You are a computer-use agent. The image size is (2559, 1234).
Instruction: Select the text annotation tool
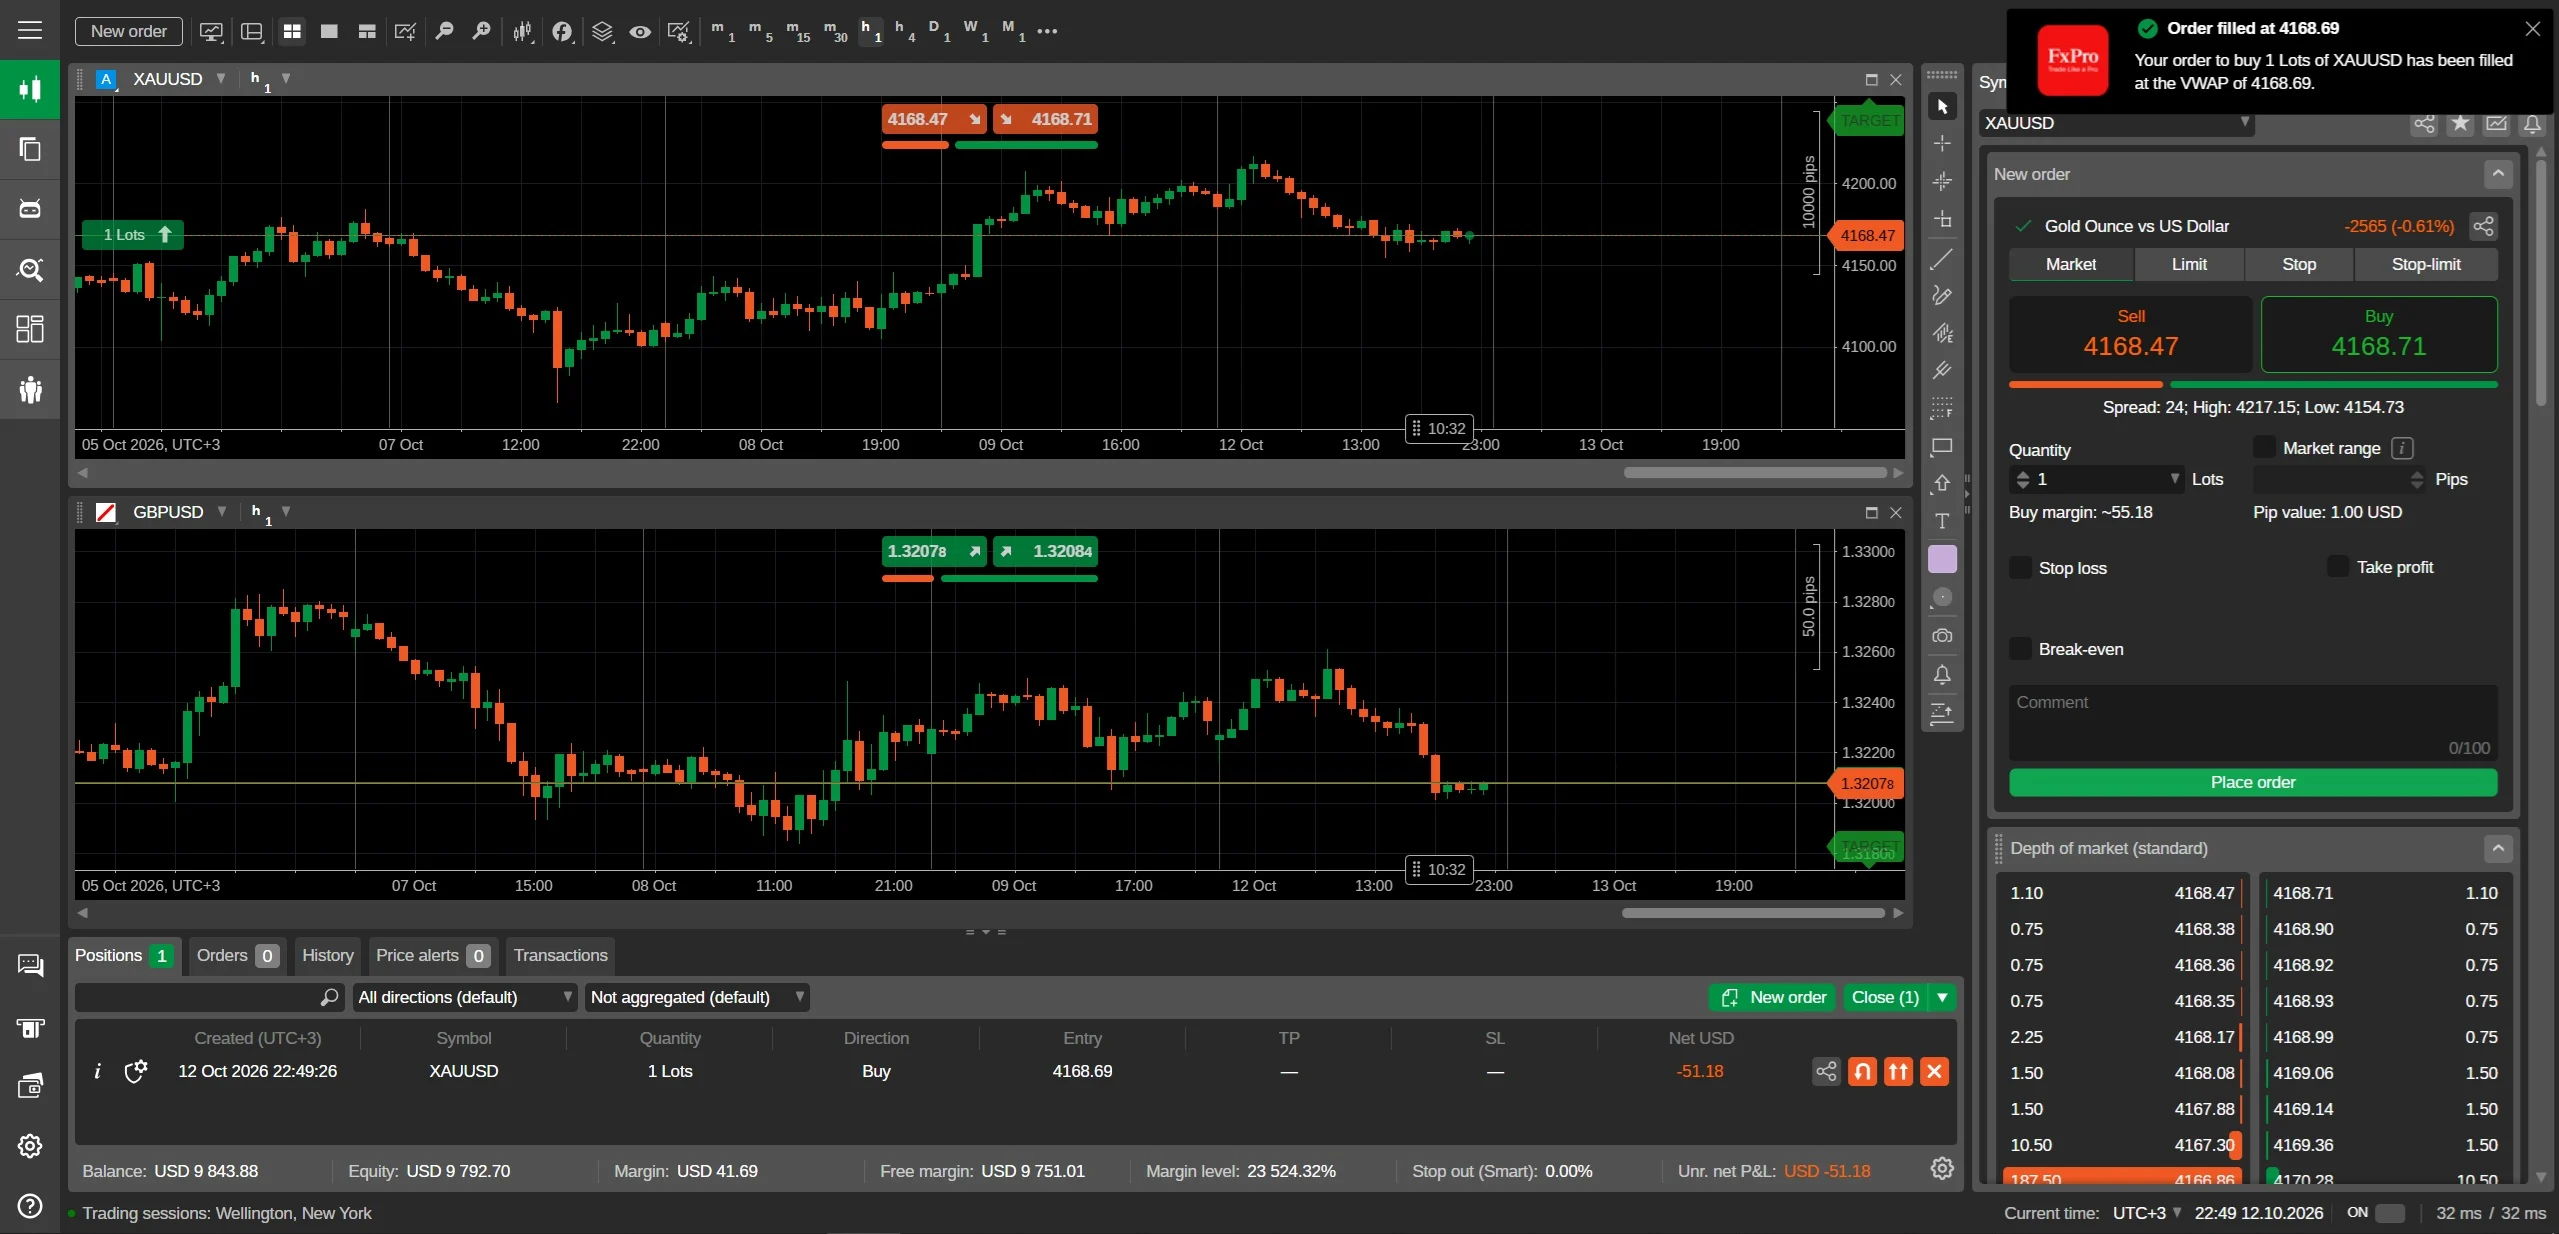(x=1941, y=521)
